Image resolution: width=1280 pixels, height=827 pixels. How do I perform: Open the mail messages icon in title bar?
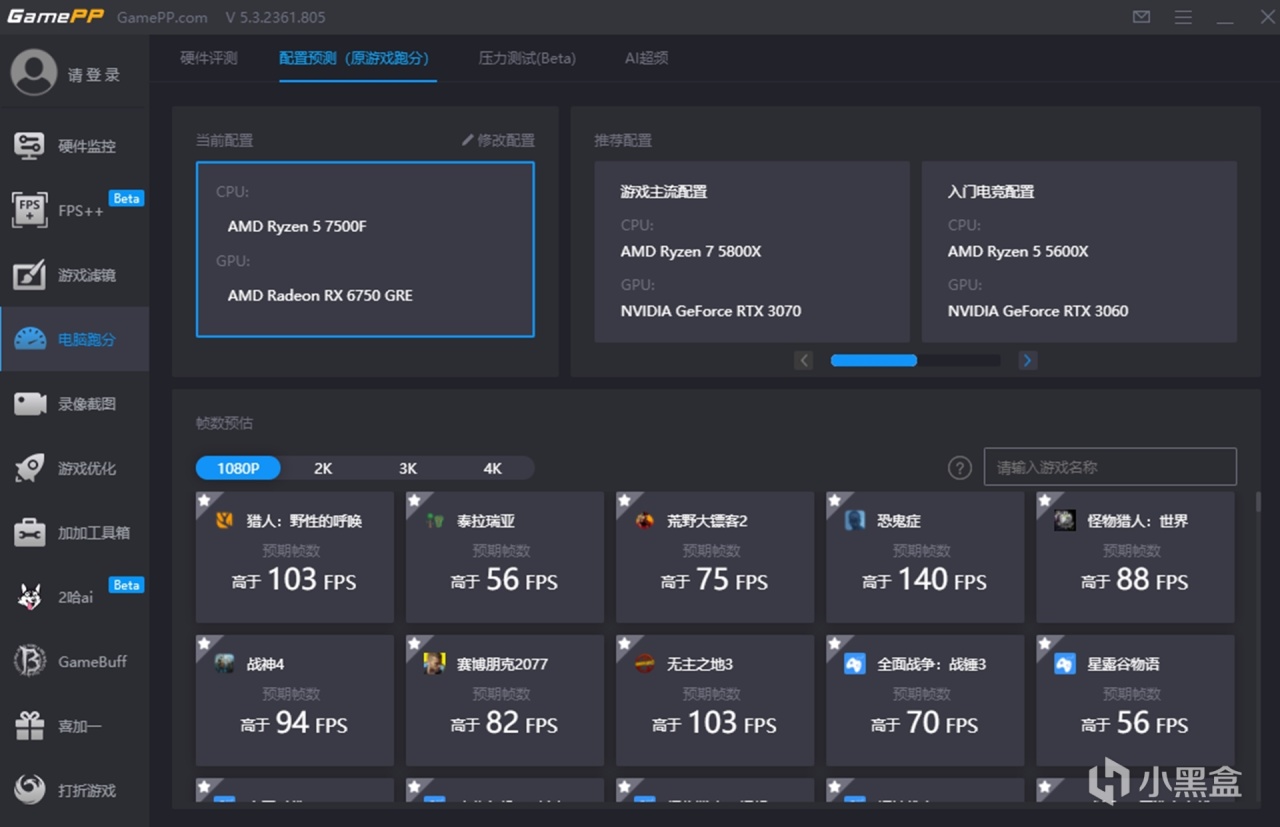(x=1141, y=17)
